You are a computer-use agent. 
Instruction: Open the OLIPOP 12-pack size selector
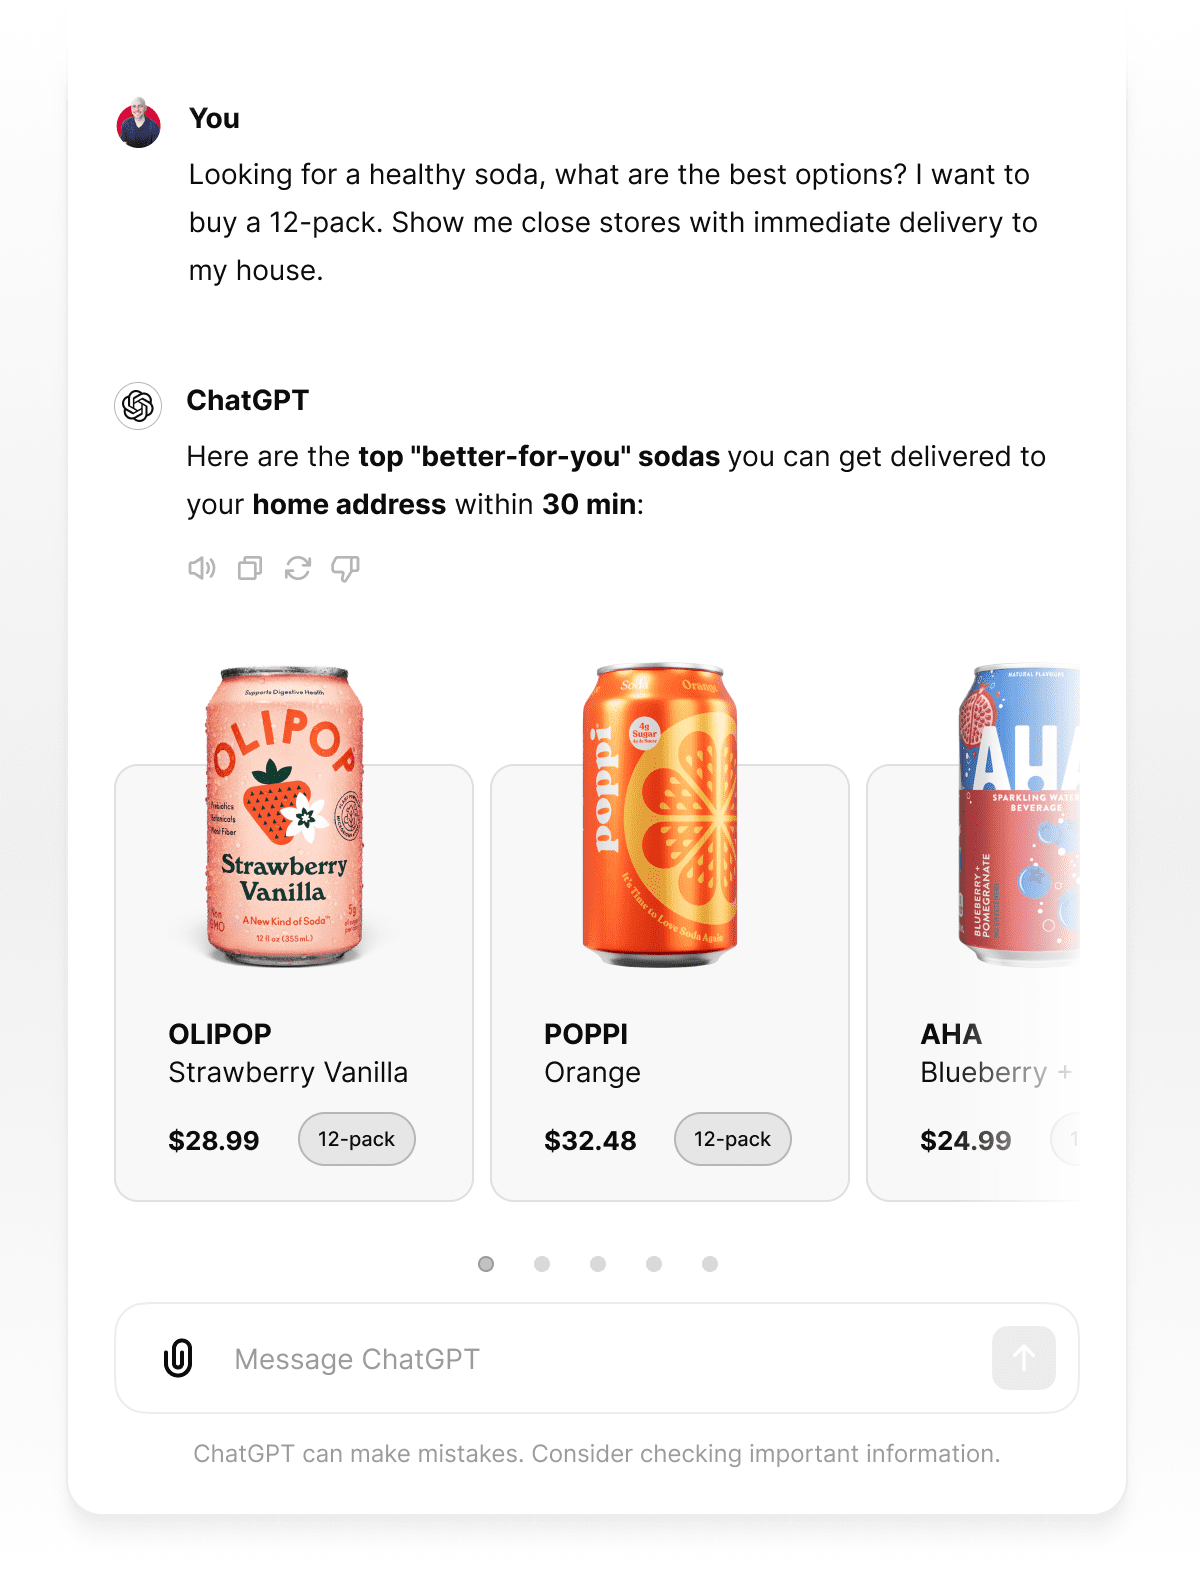tap(357, 1139)
